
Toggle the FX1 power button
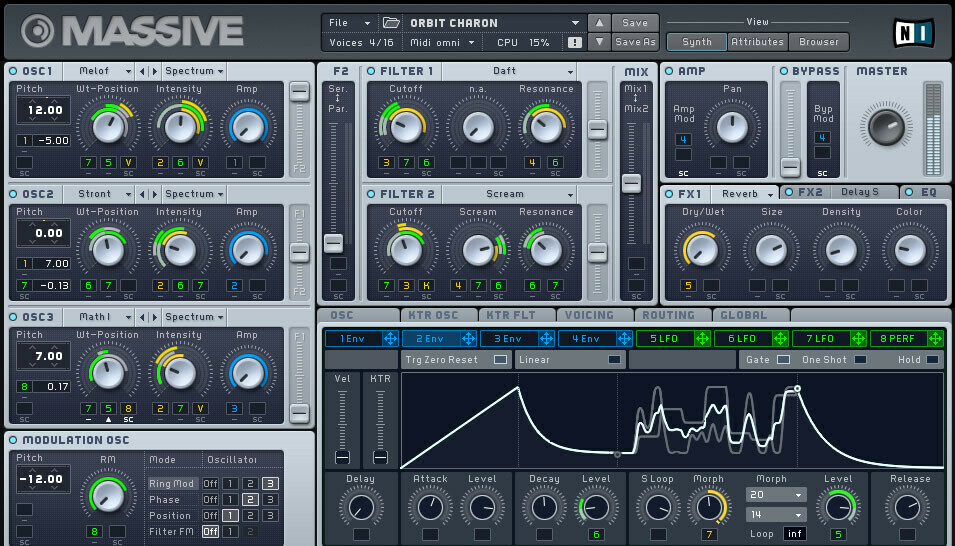pos(669,194)
